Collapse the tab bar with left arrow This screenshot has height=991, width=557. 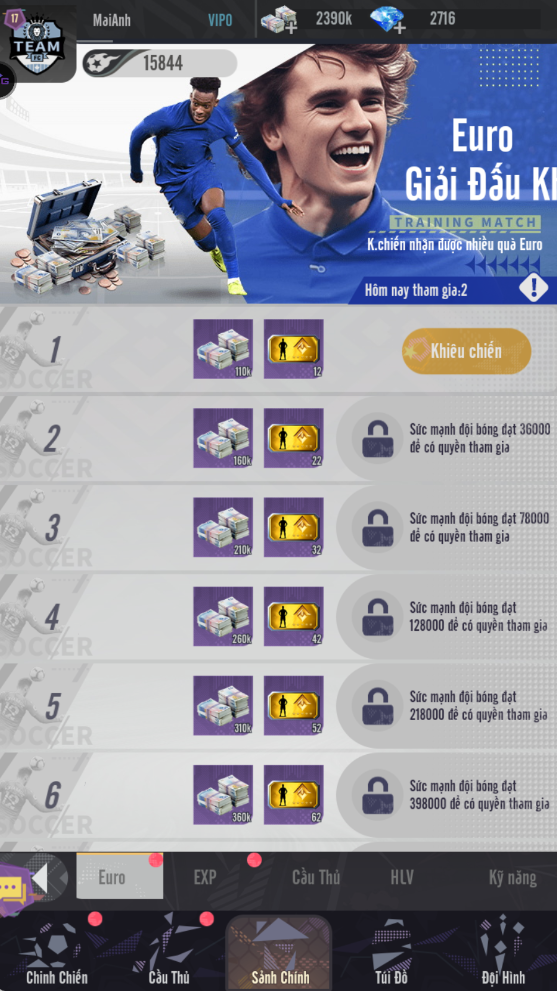pos(40,877)
